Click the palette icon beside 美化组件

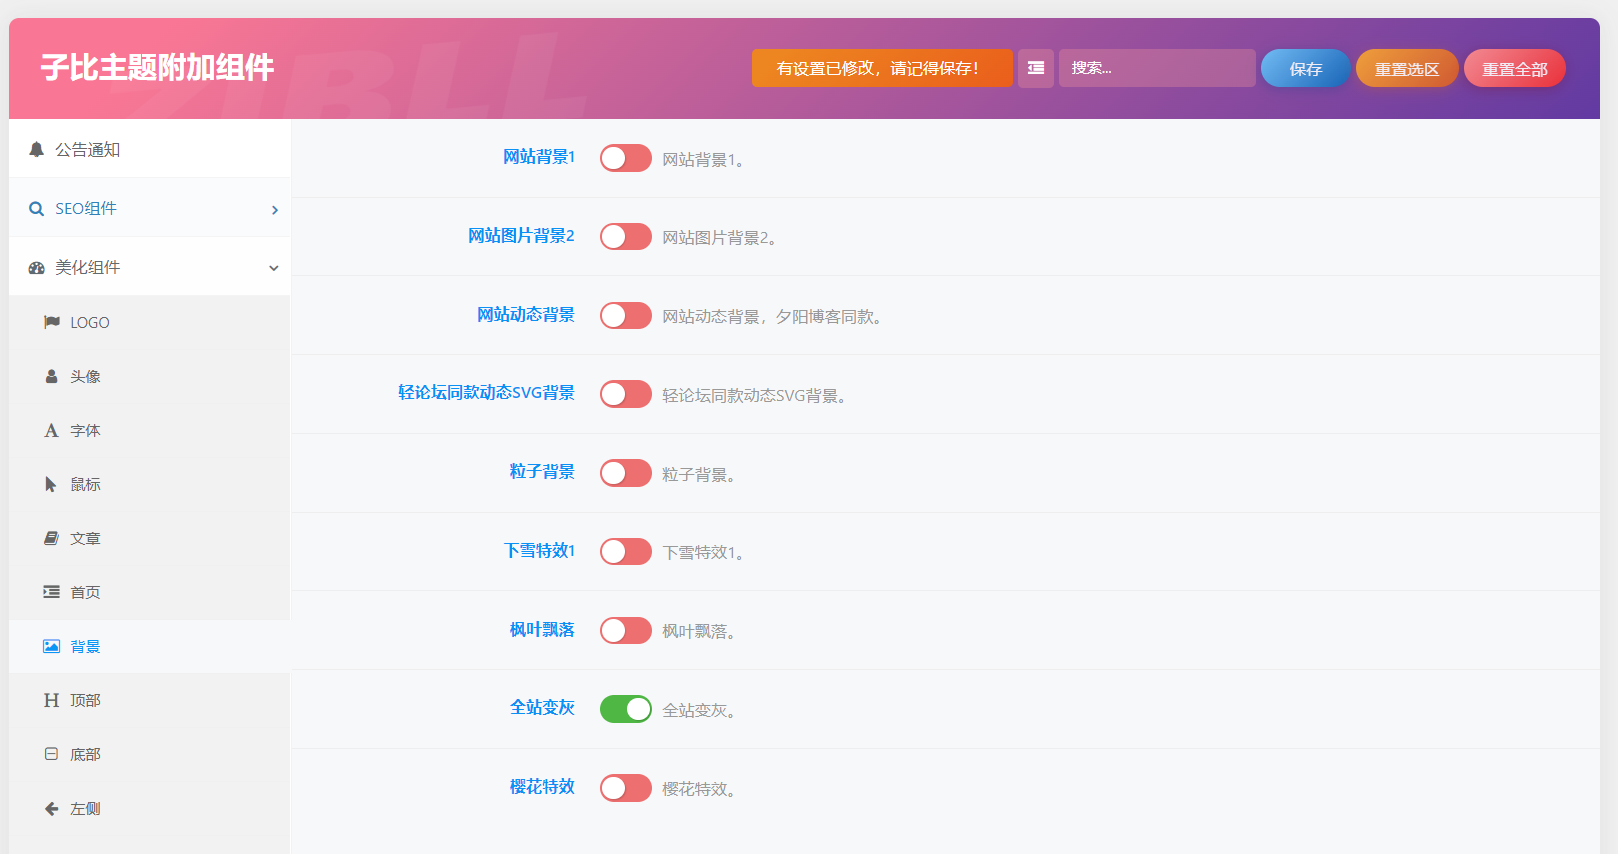tap(37, 268)
